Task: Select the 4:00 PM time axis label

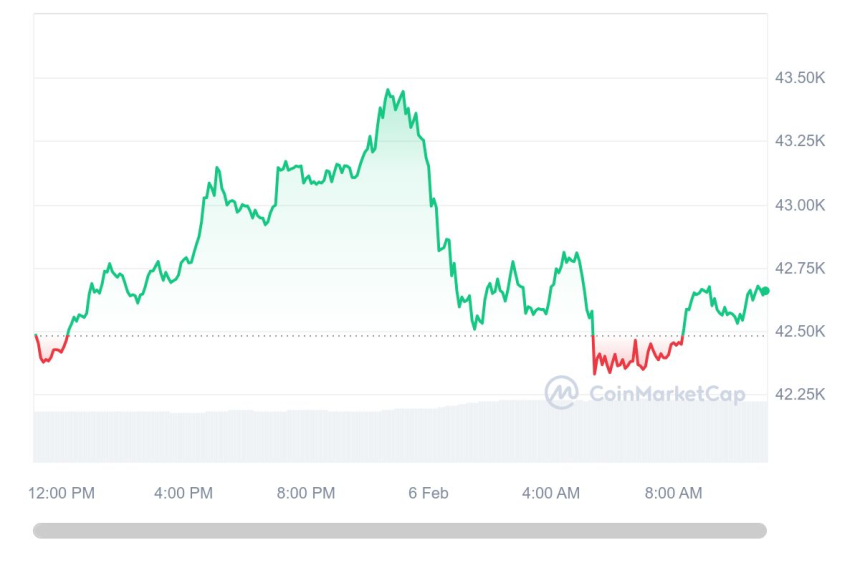Action: click(183, 493)
